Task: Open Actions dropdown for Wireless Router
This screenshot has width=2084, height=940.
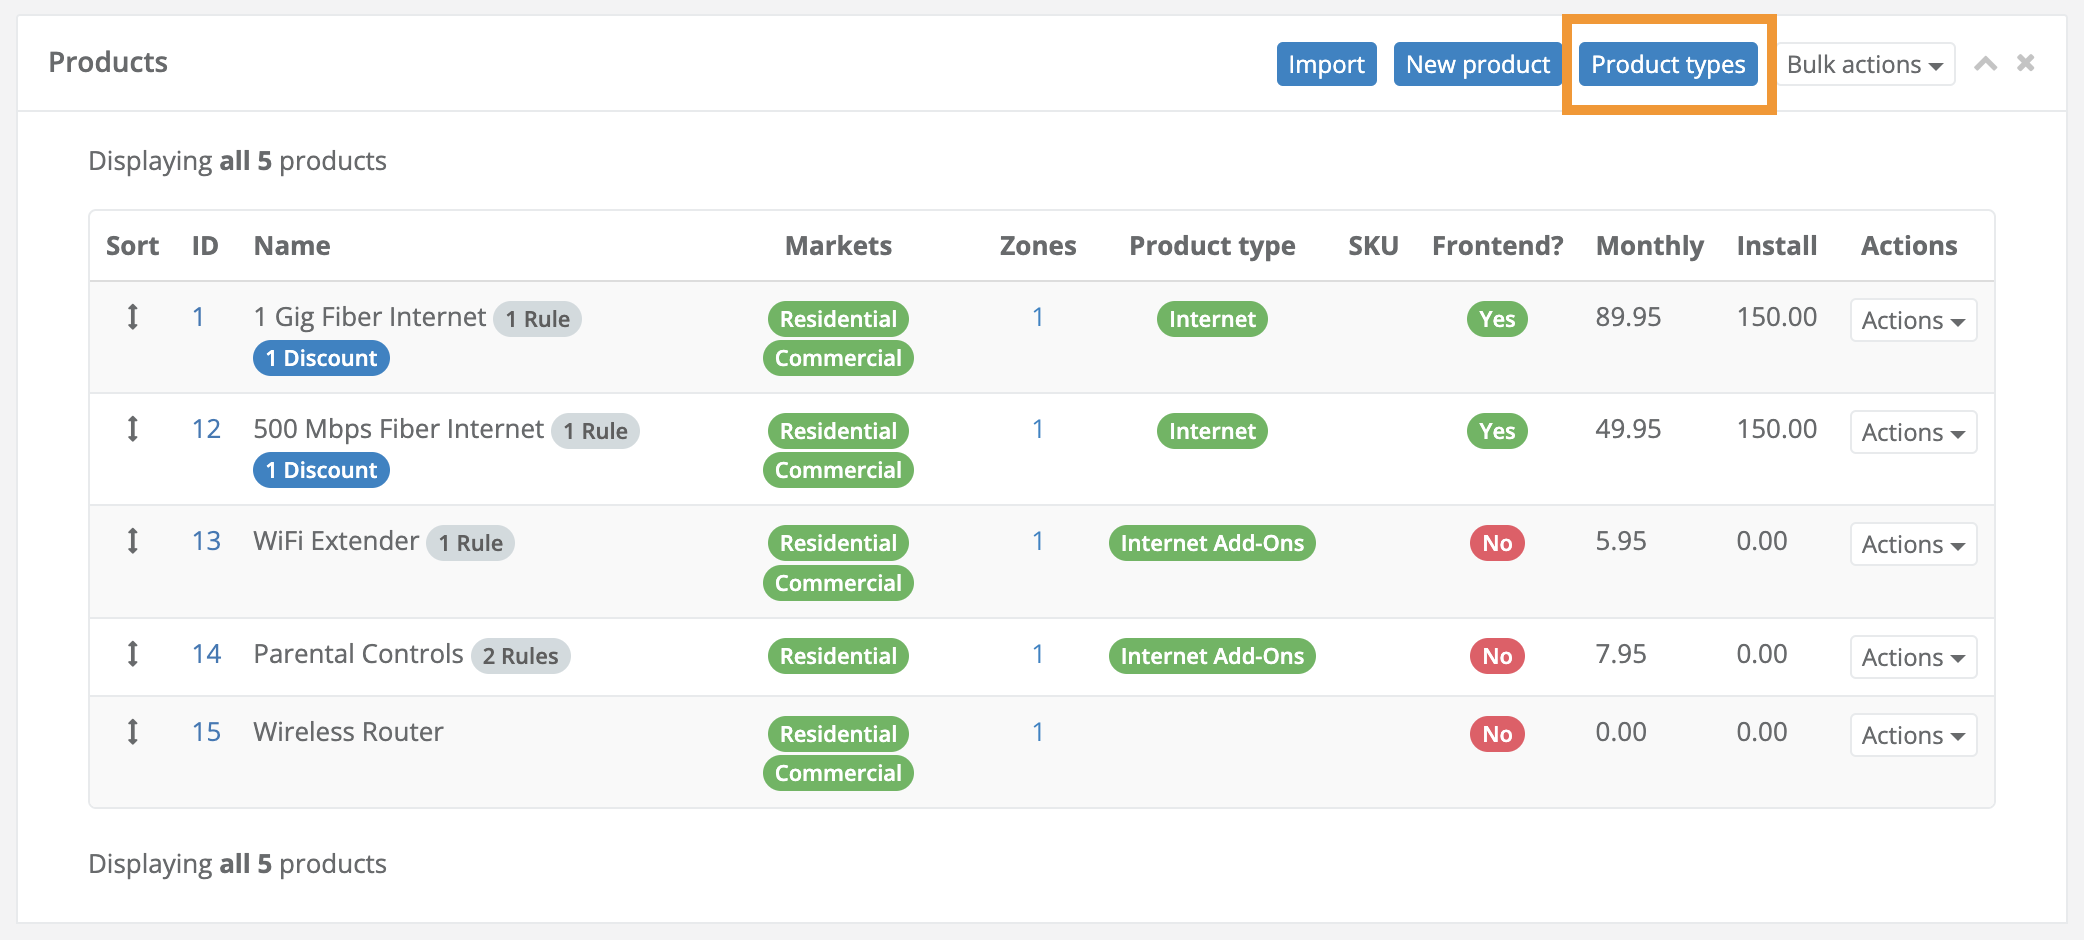Action: (x=1912, y=736)
